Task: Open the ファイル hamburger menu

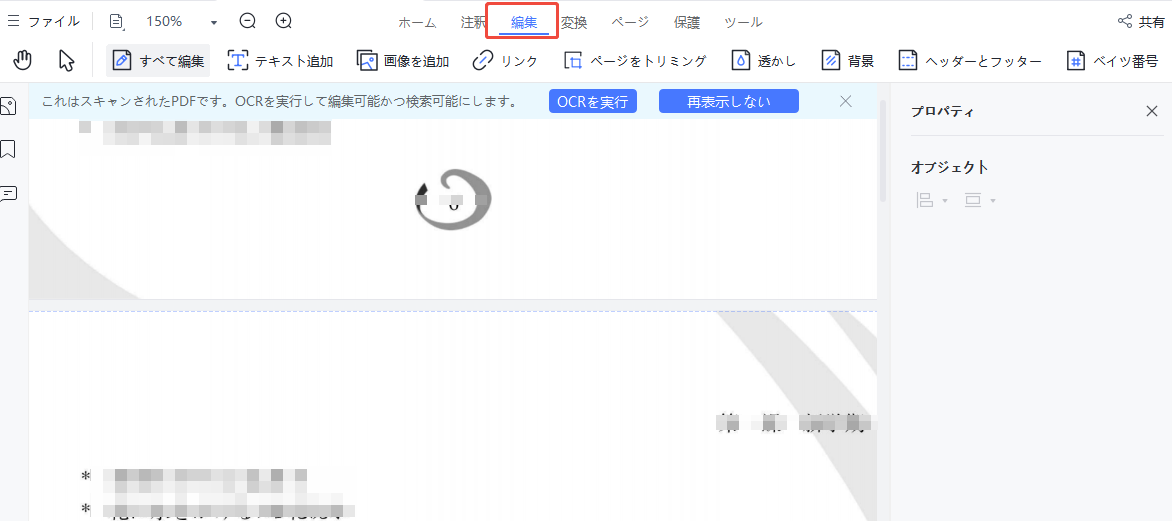Action: pyautogui.click(x=43, y=21)
